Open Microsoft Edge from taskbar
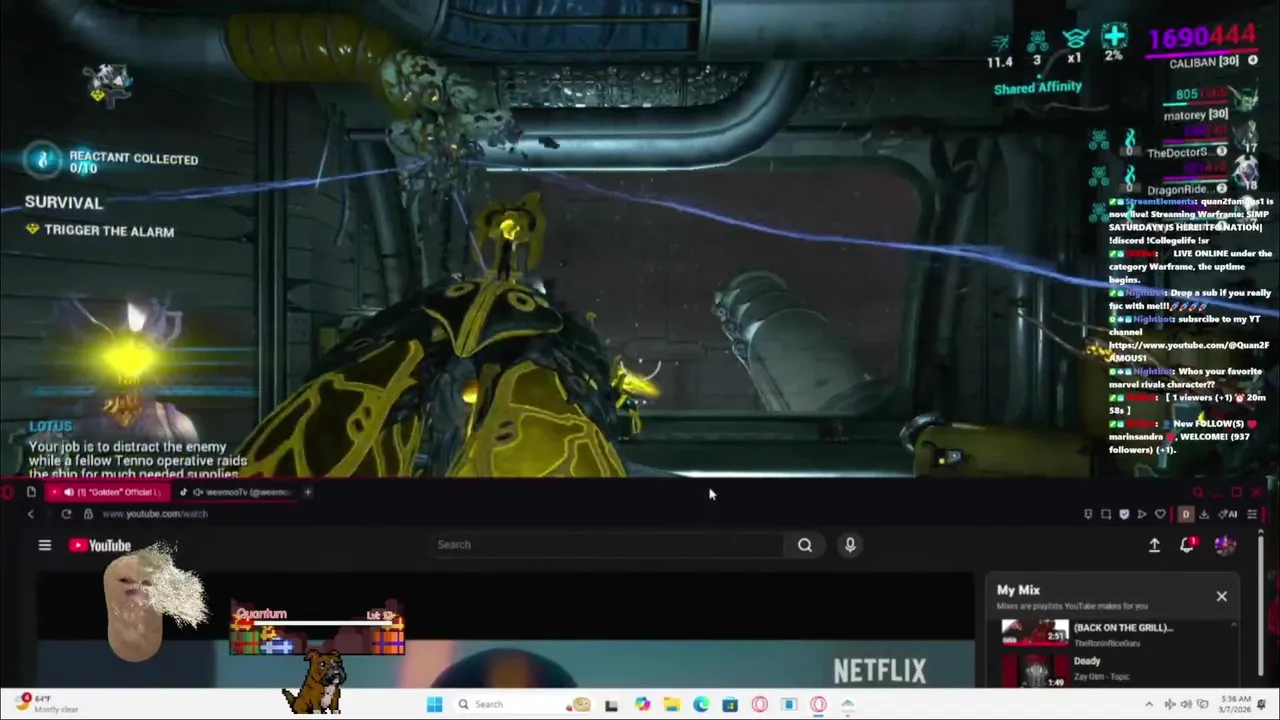 click(x=701, y=704)
